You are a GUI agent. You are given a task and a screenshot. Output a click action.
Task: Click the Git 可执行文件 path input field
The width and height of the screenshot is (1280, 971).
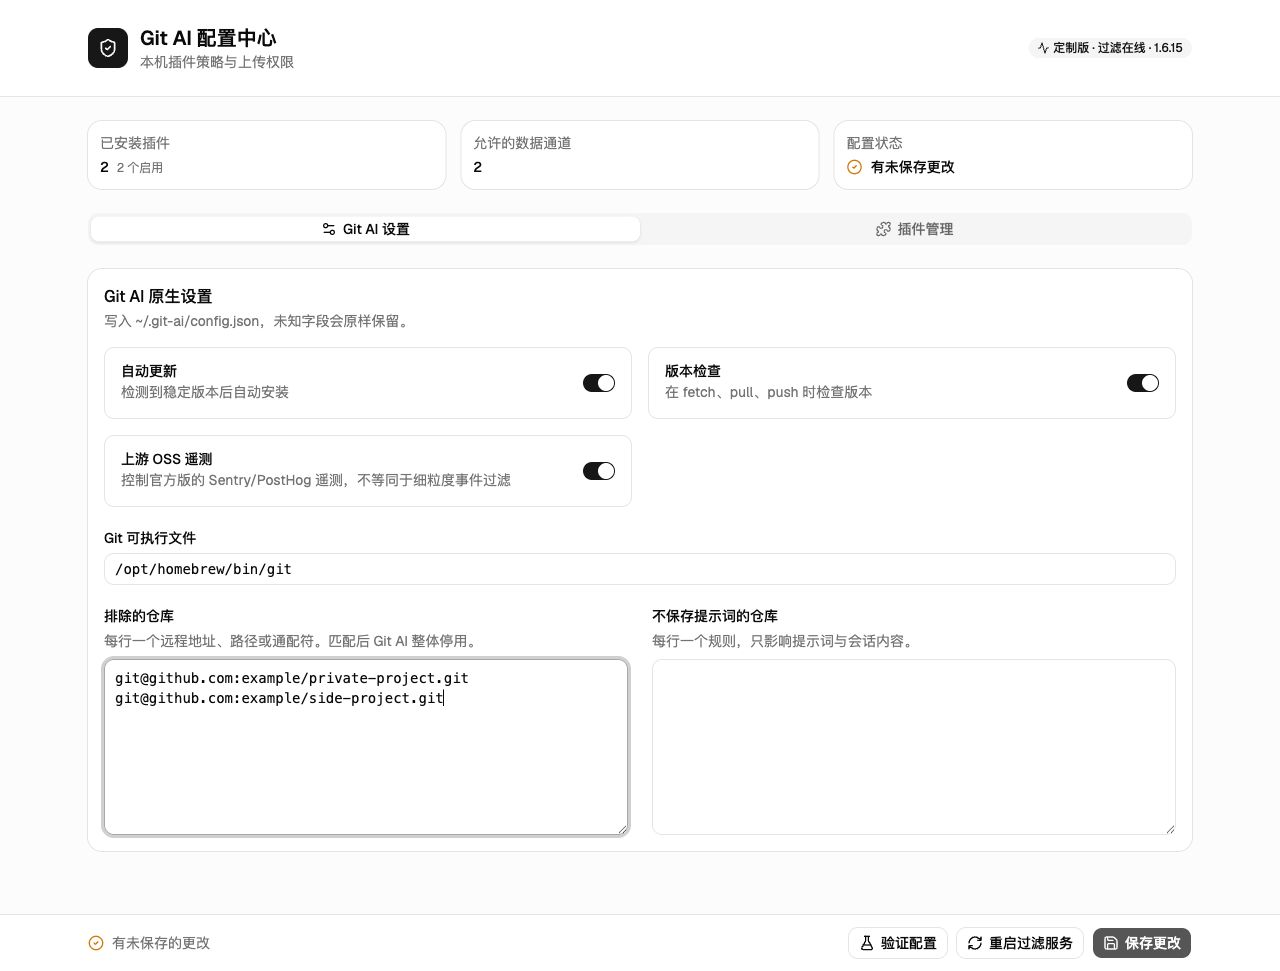pyautogui.click(x=640, y=569)
